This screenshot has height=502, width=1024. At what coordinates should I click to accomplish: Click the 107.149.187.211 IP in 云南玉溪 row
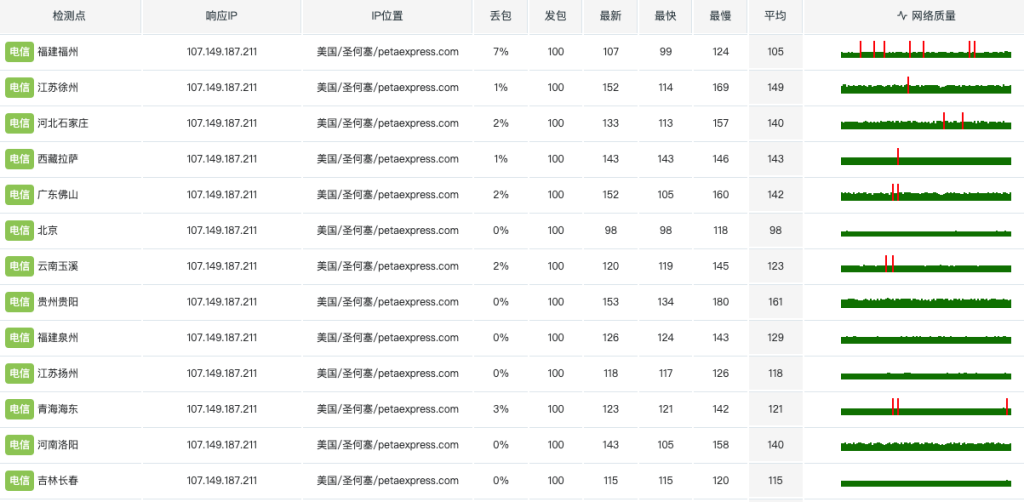pyautogui.click(x=221, y=266)
